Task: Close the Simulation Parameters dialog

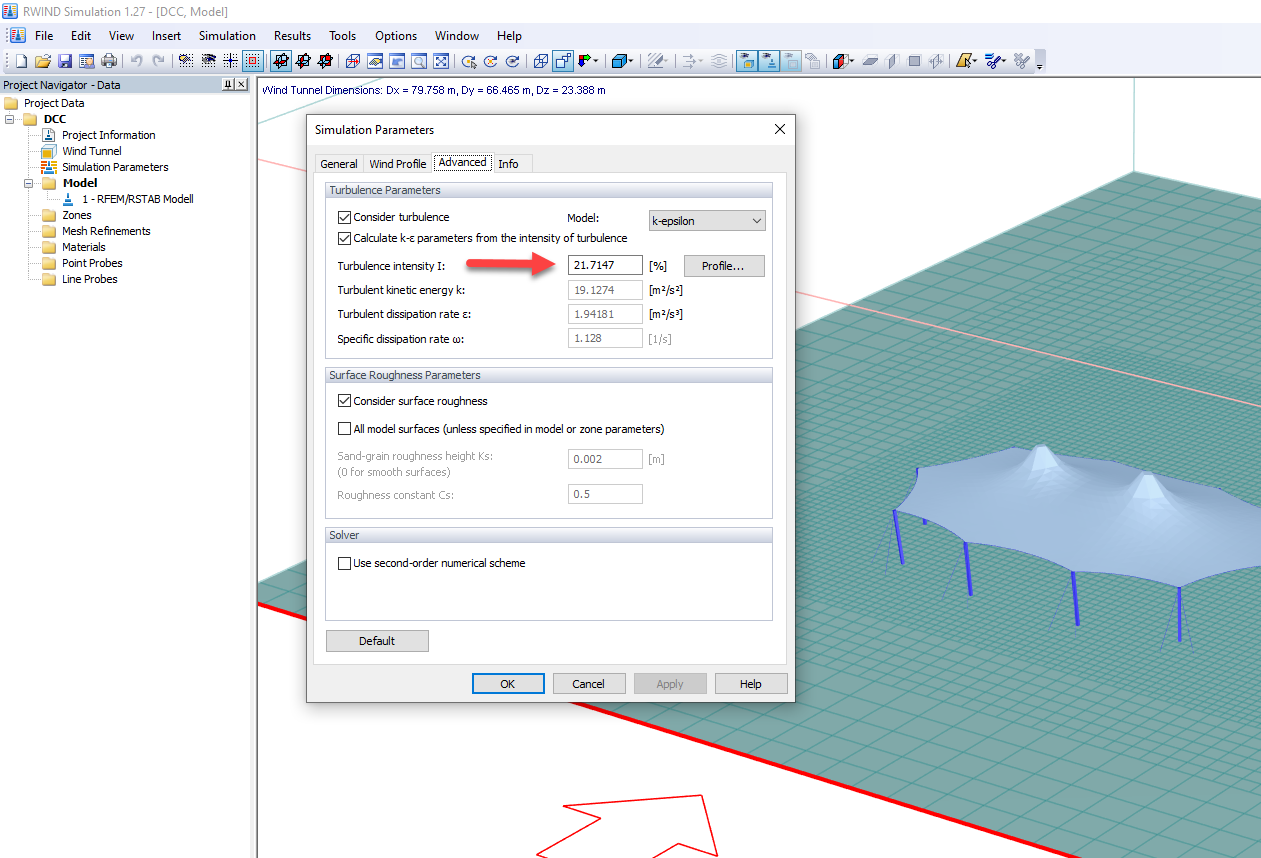Action: (780, 129)
